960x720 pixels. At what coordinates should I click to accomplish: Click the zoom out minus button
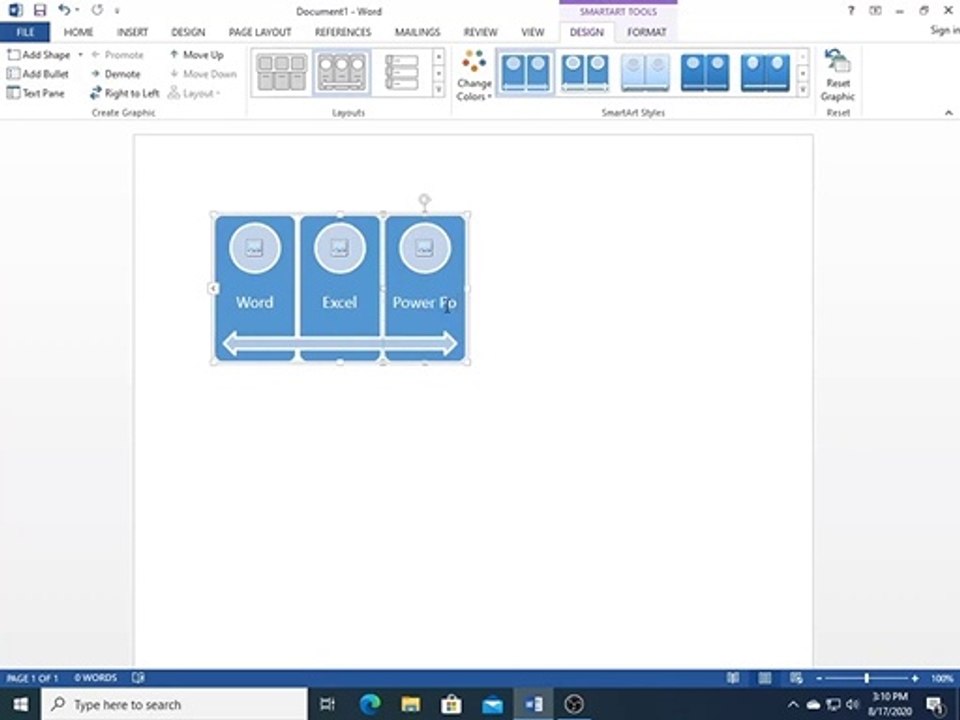(x=819, y=678)
